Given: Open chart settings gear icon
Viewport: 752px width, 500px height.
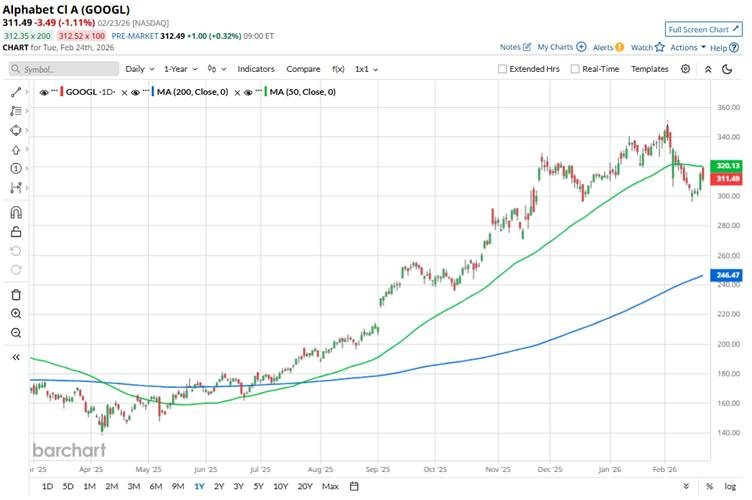Looking at the screenshot, I should pyautogui.click(x=685, y=69).
